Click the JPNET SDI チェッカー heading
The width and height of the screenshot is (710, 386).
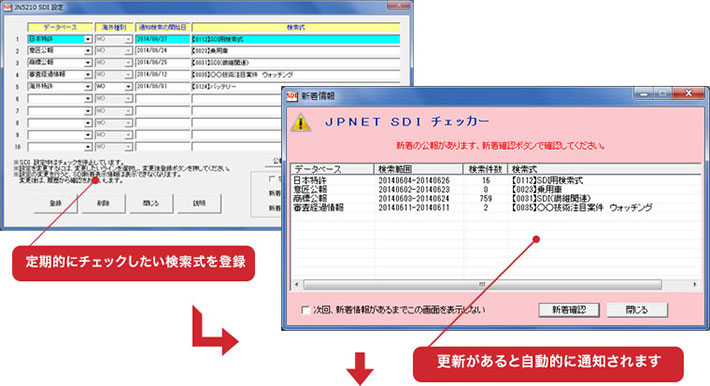407,121
